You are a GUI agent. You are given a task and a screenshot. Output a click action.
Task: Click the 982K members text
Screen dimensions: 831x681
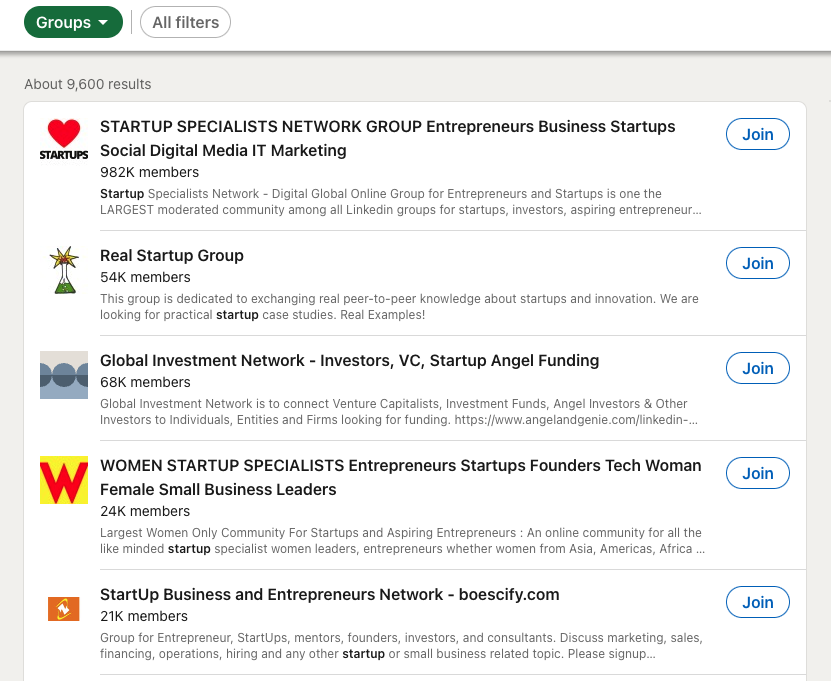(x=149, y=172)
